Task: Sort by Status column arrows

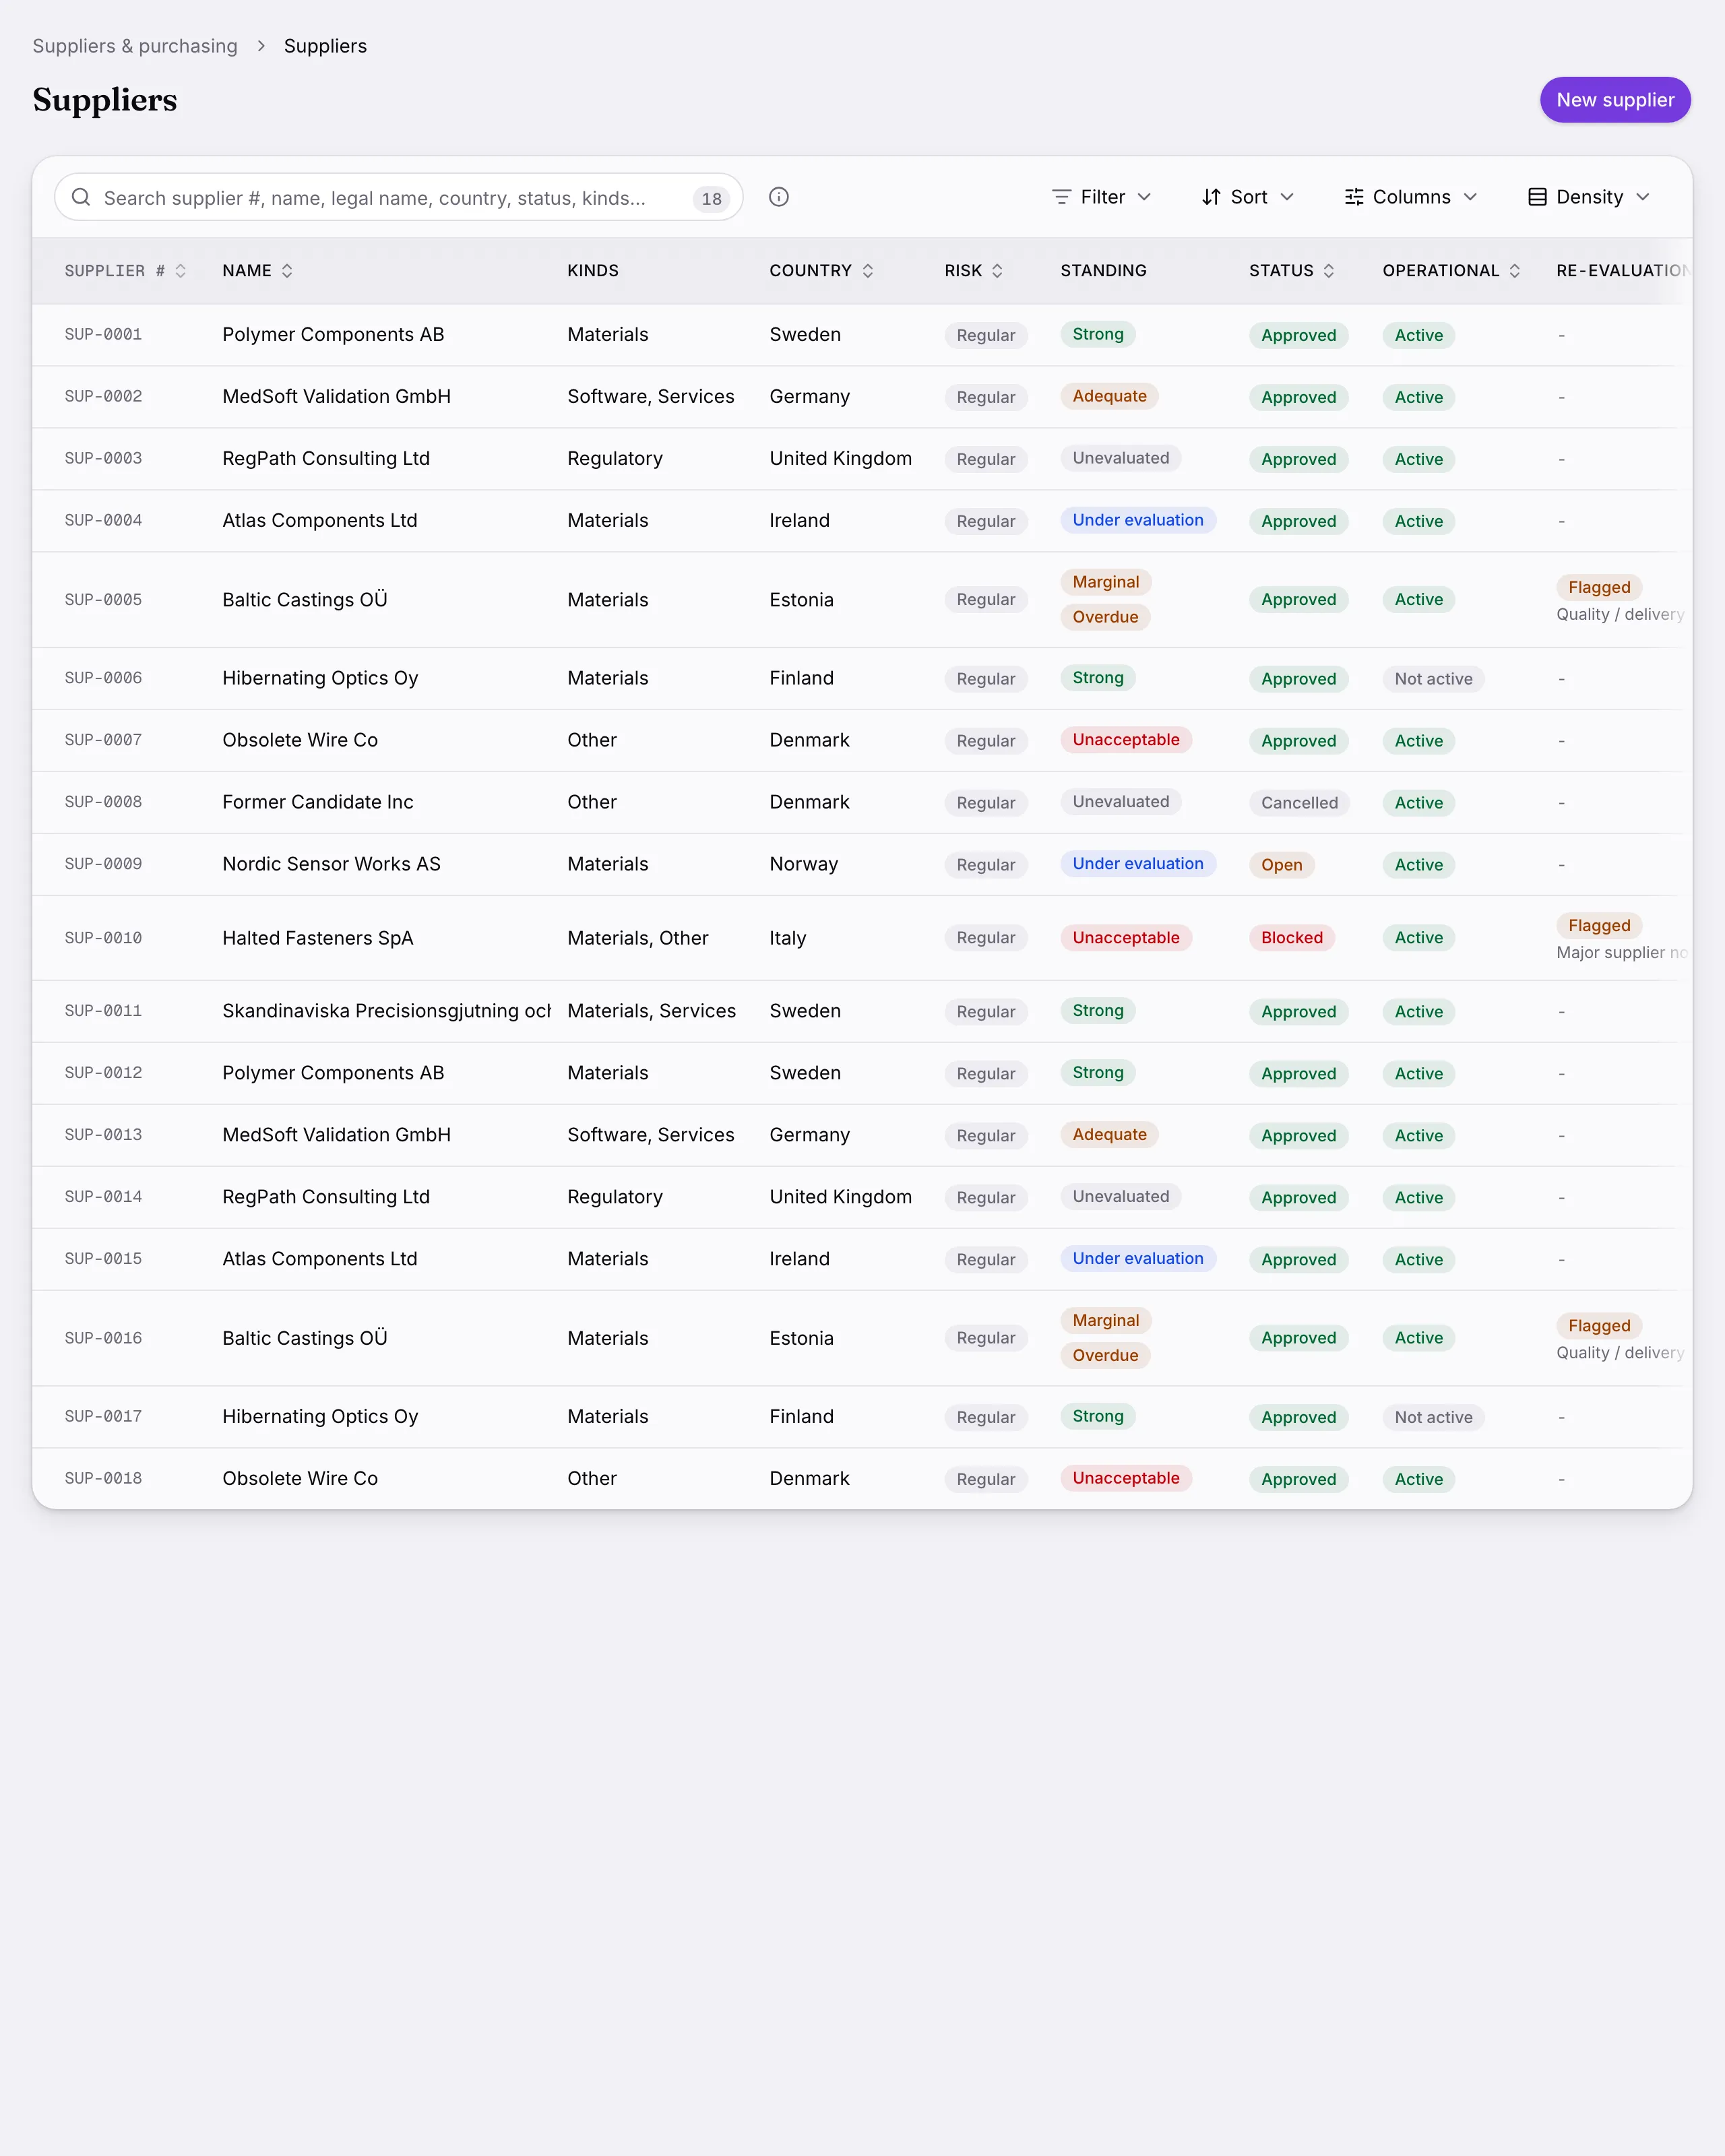Action: 1329,271
